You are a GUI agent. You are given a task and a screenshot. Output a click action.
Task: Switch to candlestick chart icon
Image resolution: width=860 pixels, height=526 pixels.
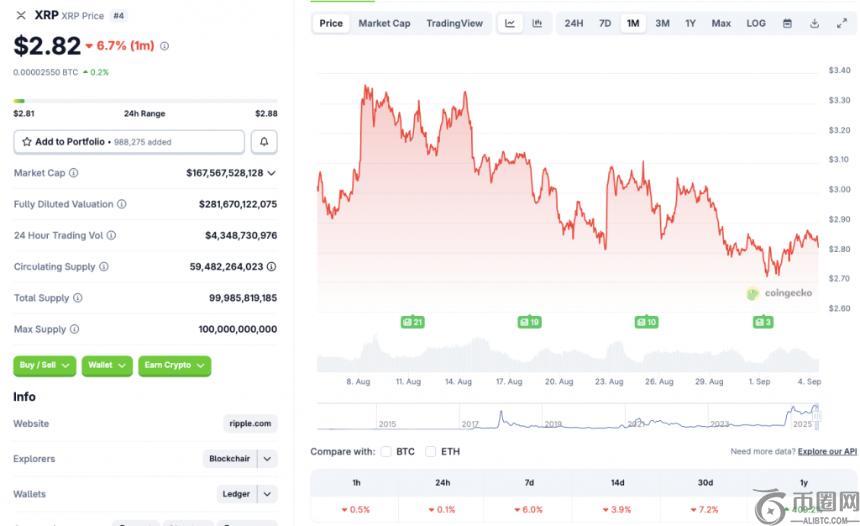click(538, 23)
